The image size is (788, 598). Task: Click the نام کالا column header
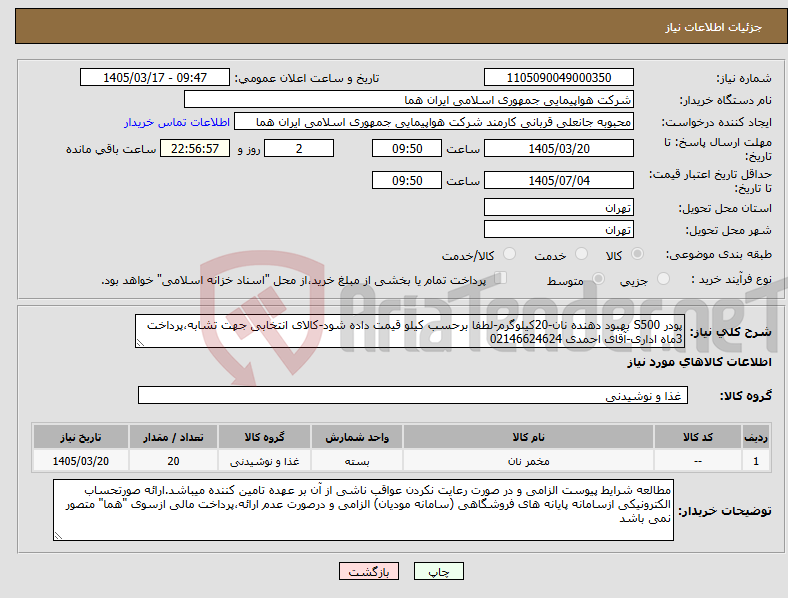coord(528,437)
